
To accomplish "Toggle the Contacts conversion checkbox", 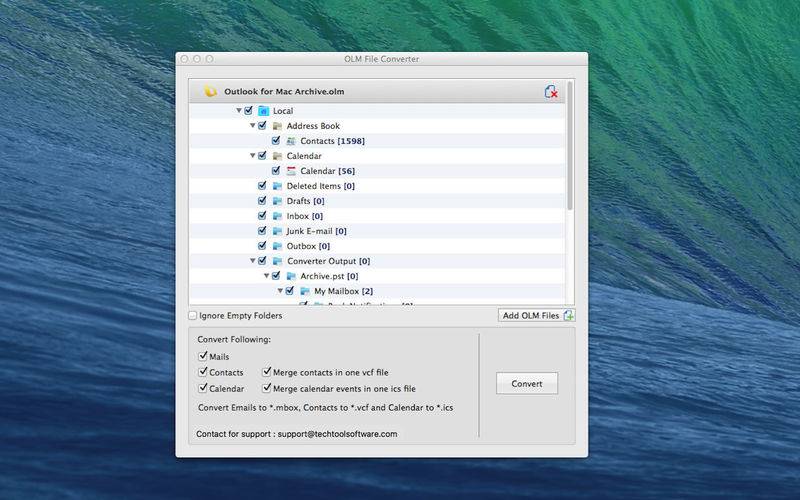I will [x=203, y=372].
